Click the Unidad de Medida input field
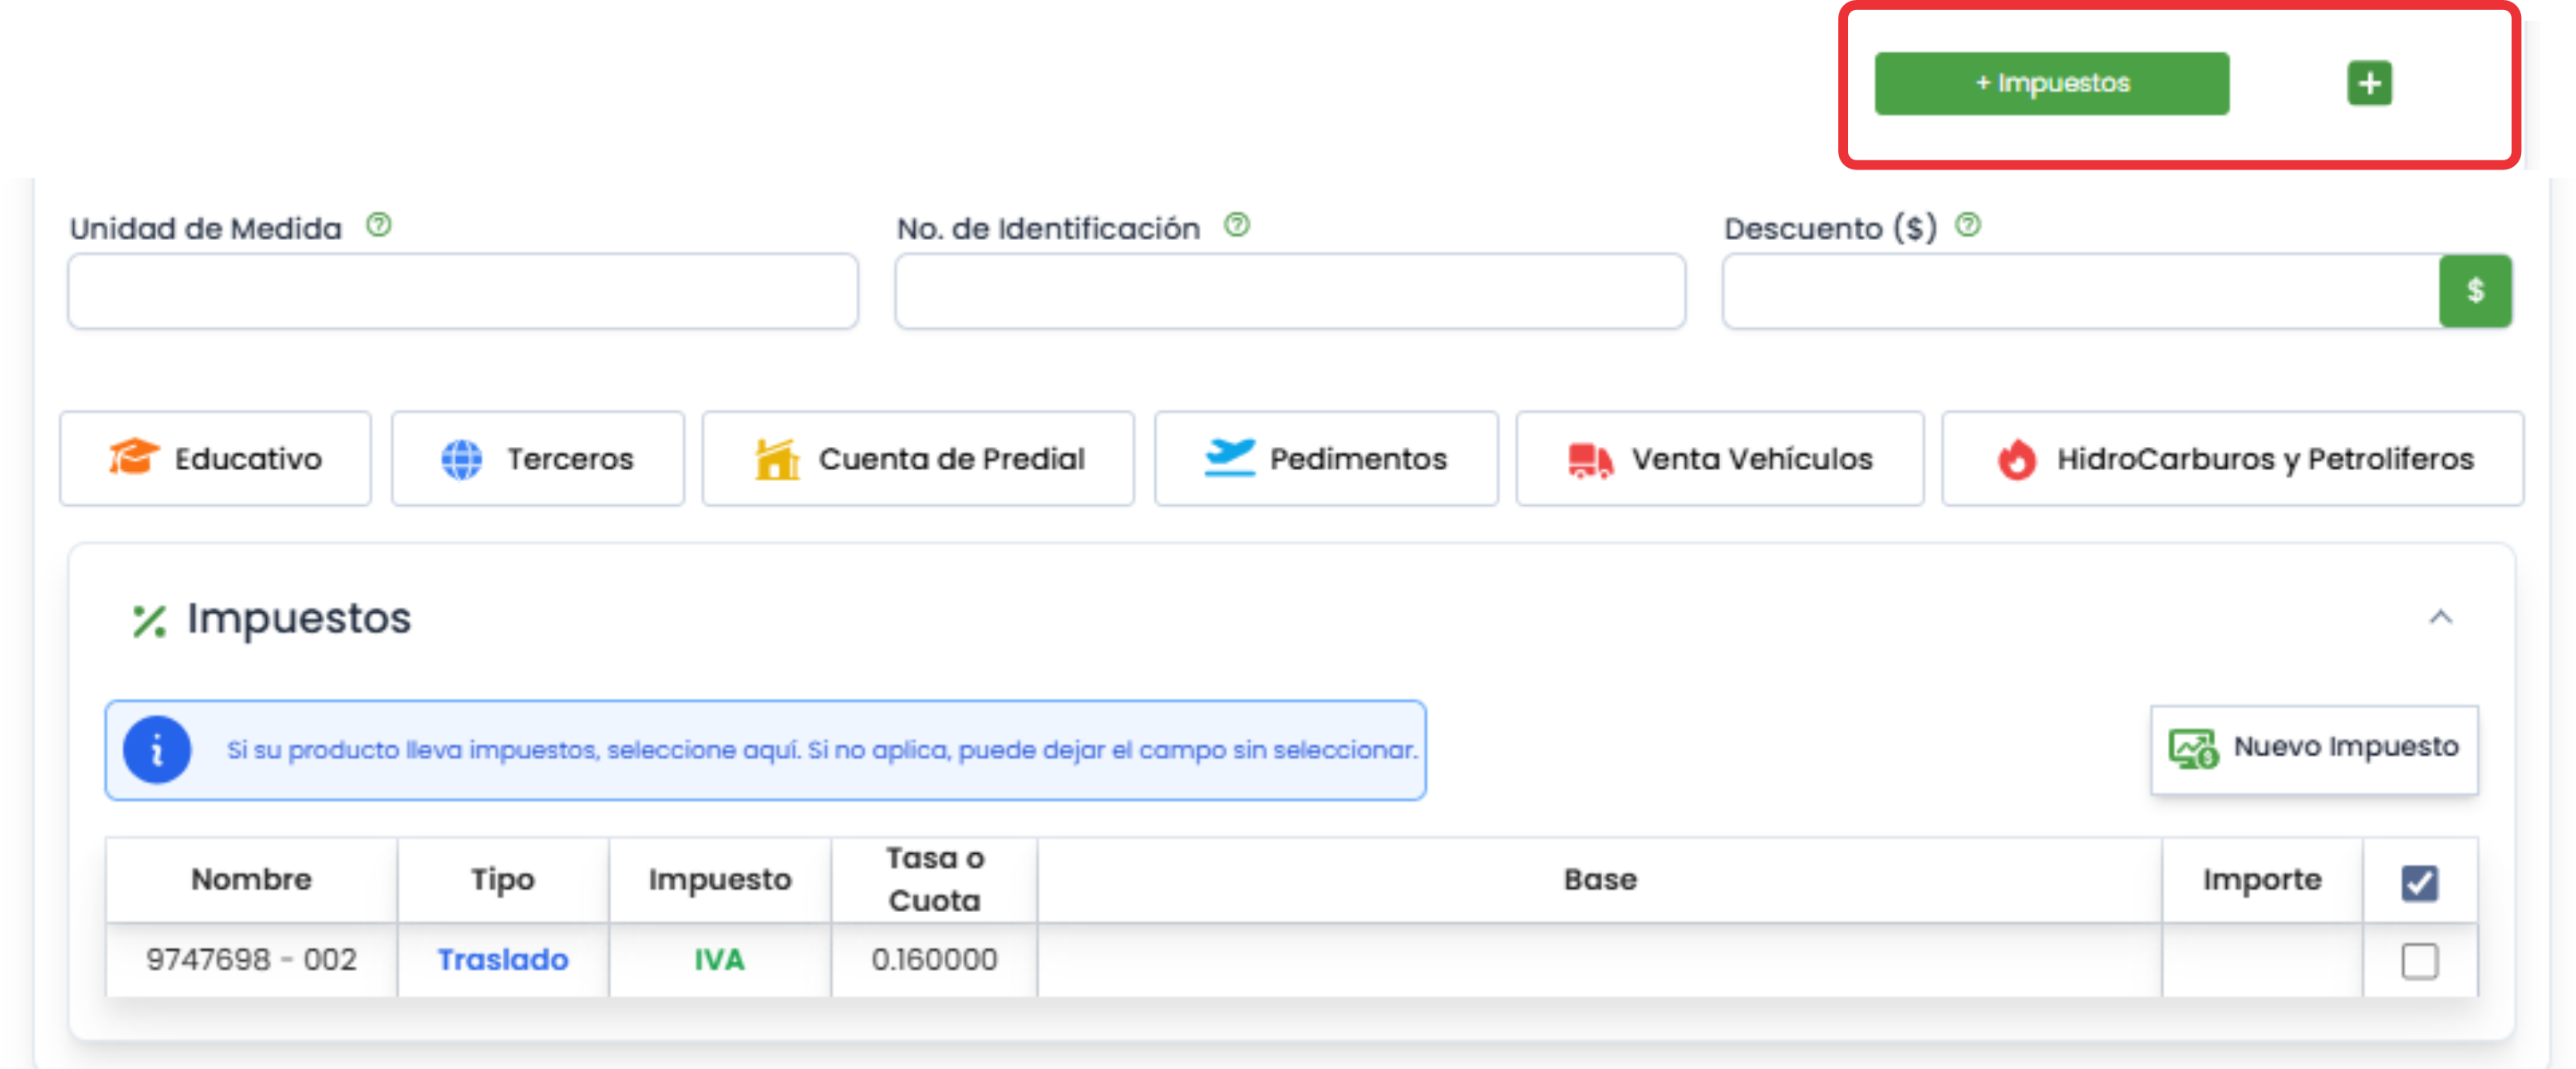The width and height of the screenshot is (2576, 1069). pyautogui.click(x=463, y=291)
